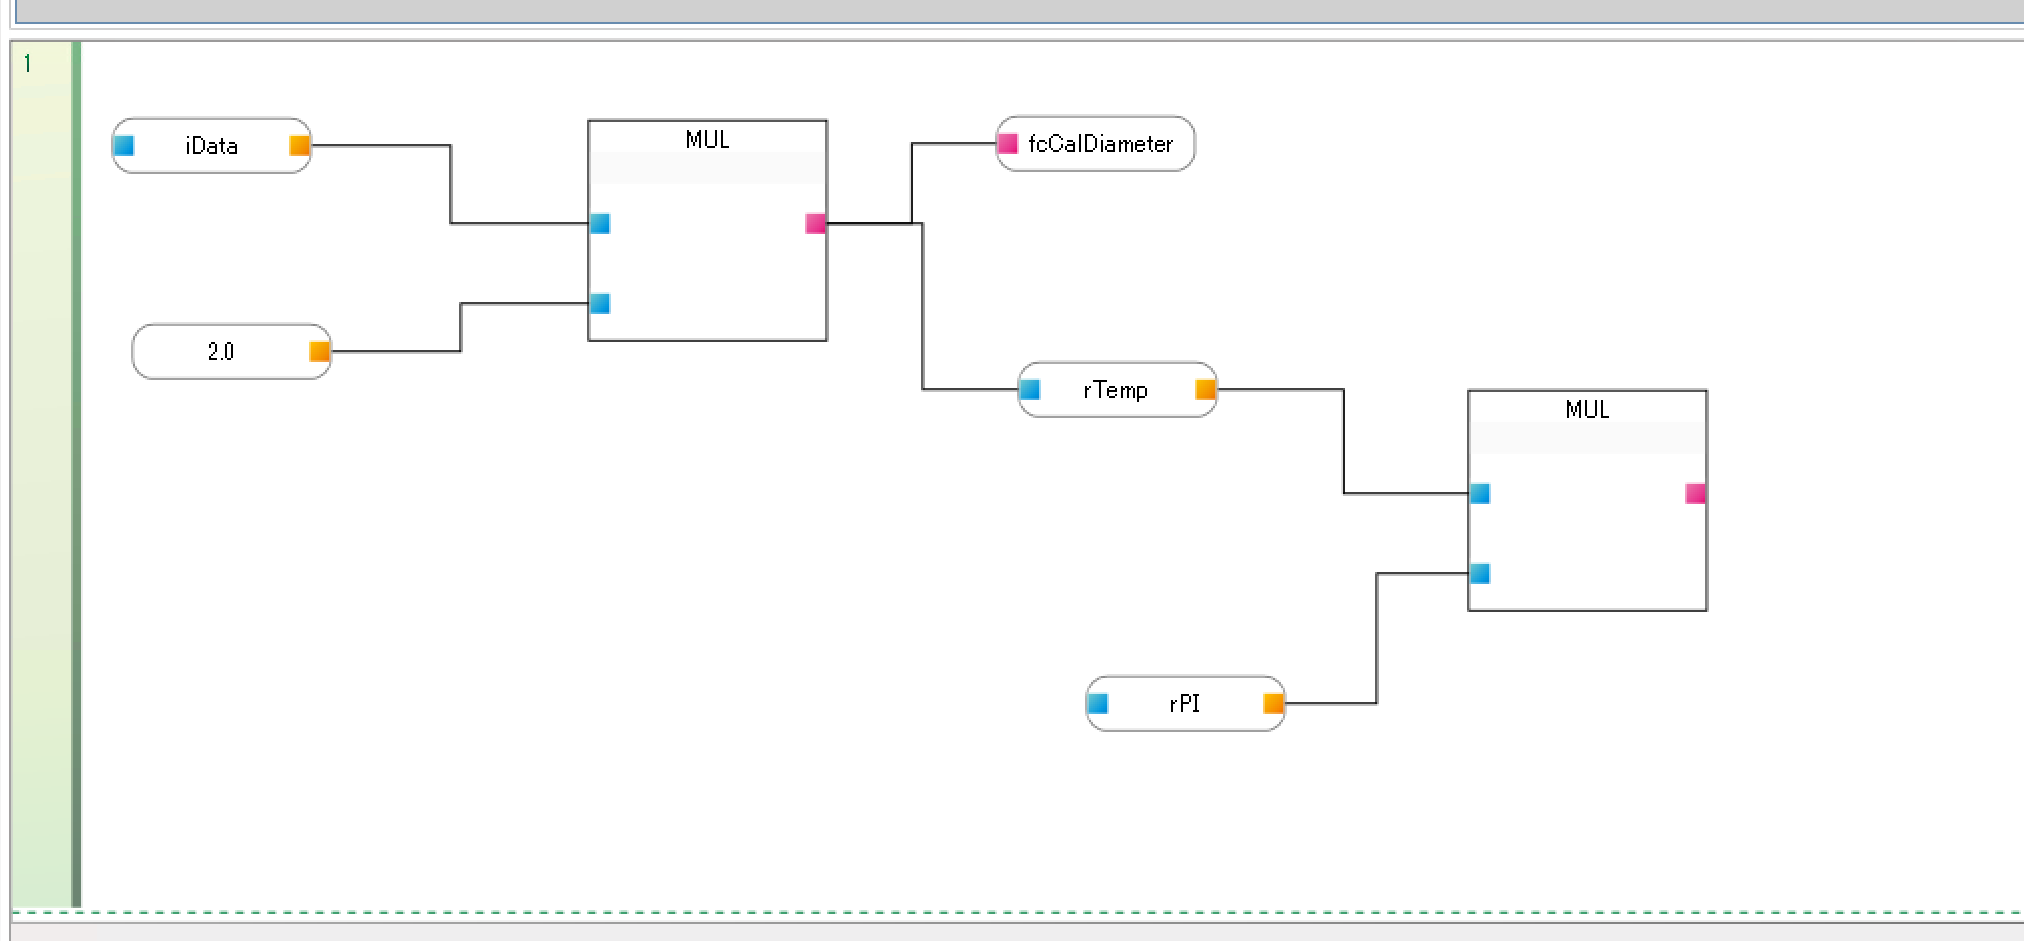This screenshot has width=2024, height=941.
Task: Click the orange output pin of 2.0 constant
Action: [x=320, y=351]
